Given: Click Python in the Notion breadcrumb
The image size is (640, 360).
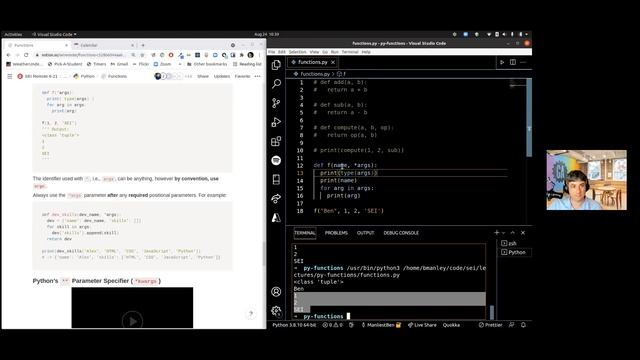Looking at the screenshot, I should [84, 76].
